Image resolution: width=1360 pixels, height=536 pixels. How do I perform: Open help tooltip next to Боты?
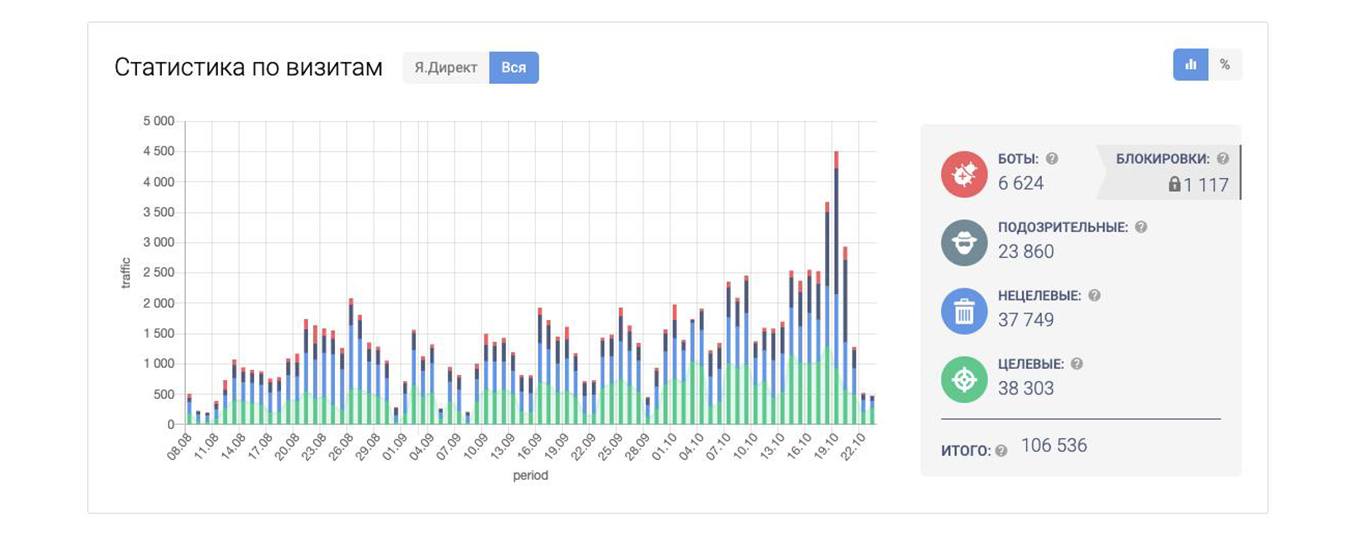(x=1052, y=159)
